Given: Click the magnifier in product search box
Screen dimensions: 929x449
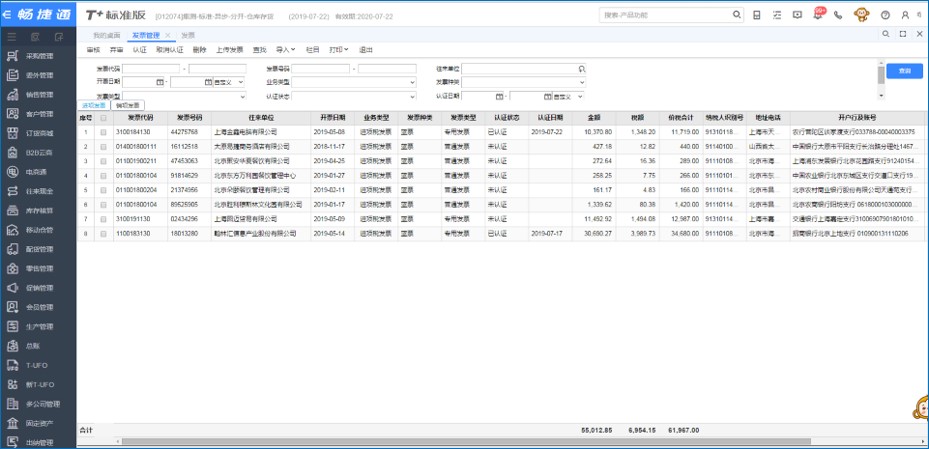Looking at the screenshot, I should [736, 15].
